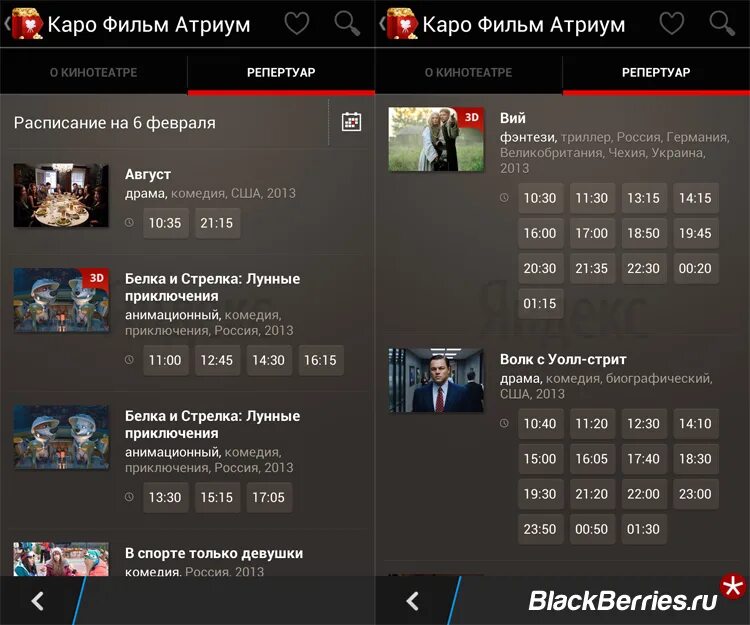Open the Вий 3D movie poster thumbnail
The image size is (750, 625).
[436, 139]
